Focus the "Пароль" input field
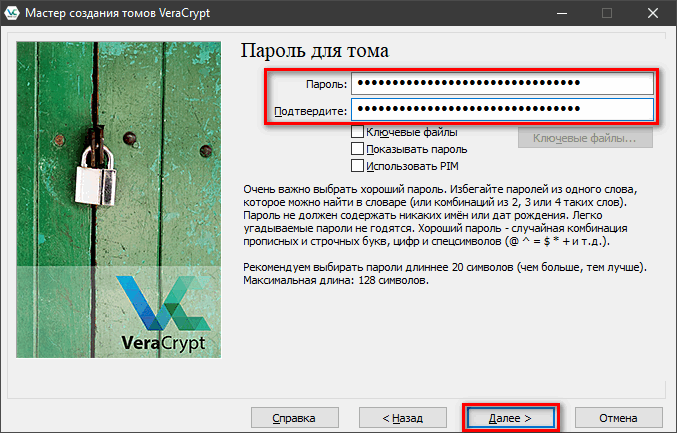 [502, 83]
